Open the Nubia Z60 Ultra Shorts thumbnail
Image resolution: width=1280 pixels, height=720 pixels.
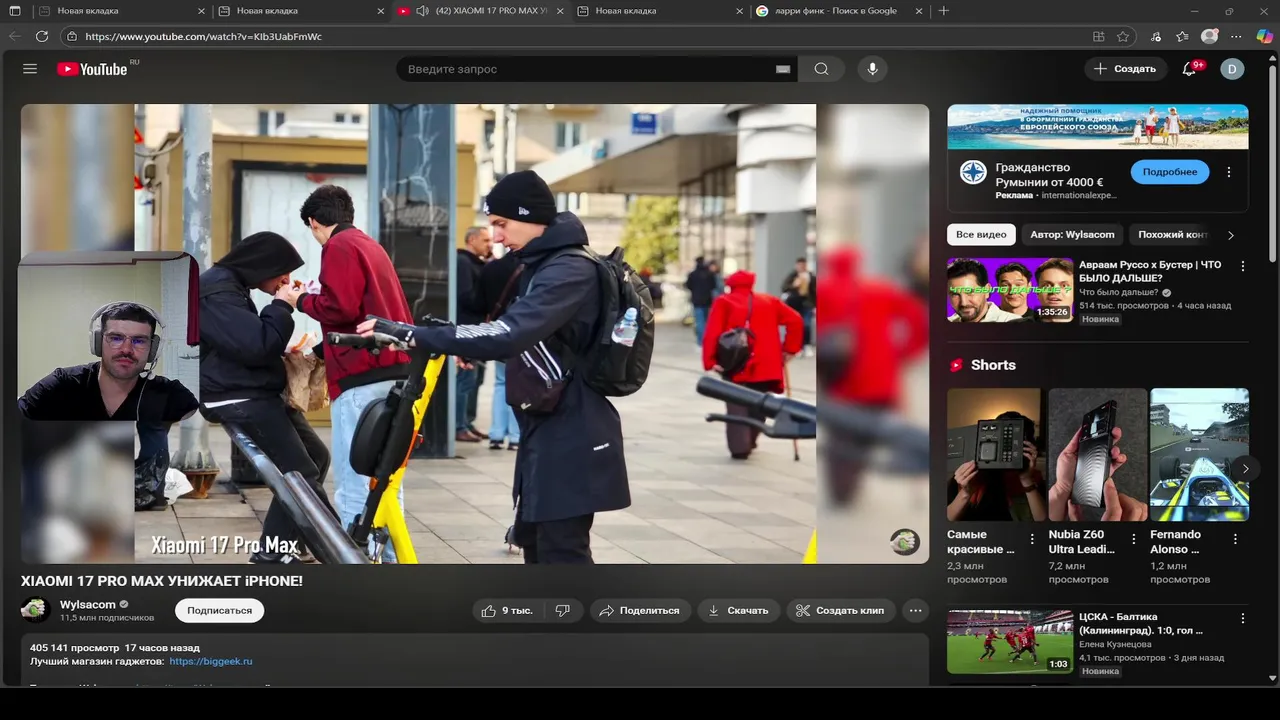(1098, 454)
